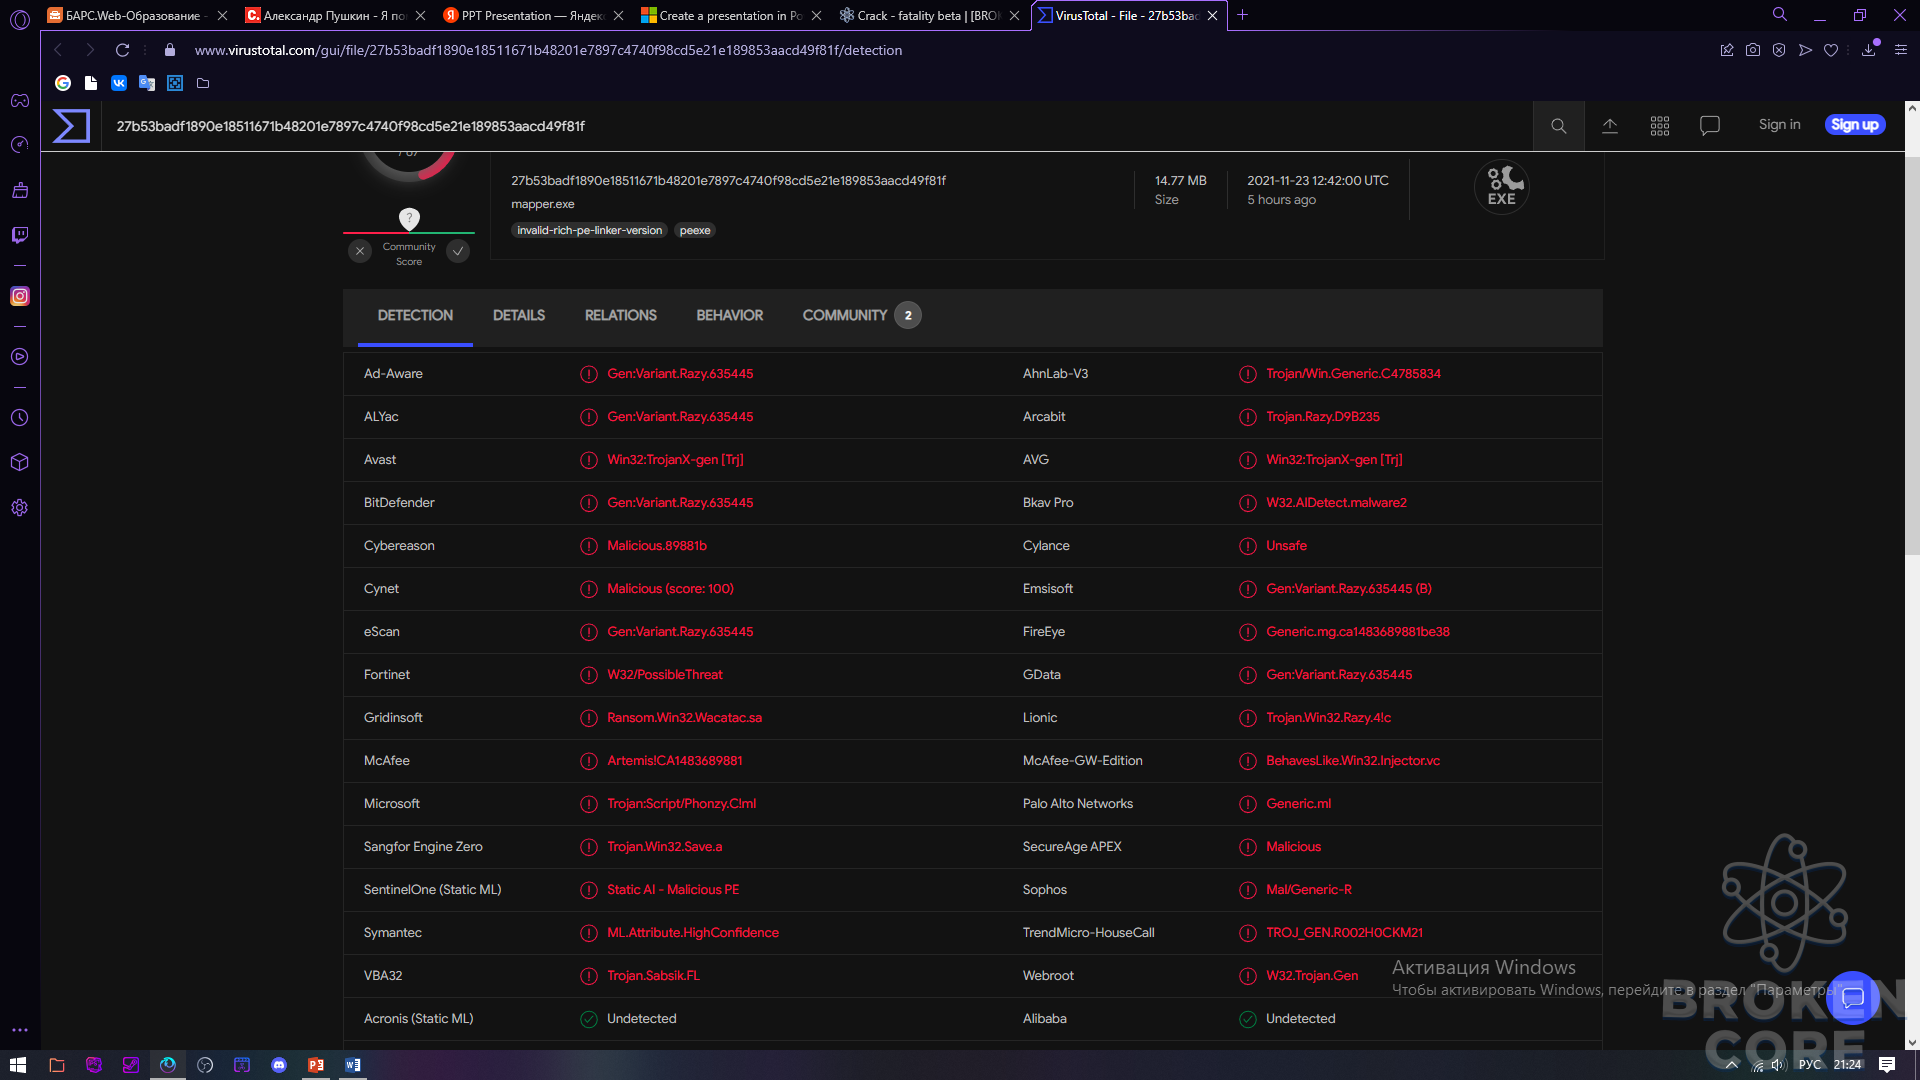Screen dimensions: 1920x1080
Task: Open sidebar settings gear
Action: click(19, 508)
